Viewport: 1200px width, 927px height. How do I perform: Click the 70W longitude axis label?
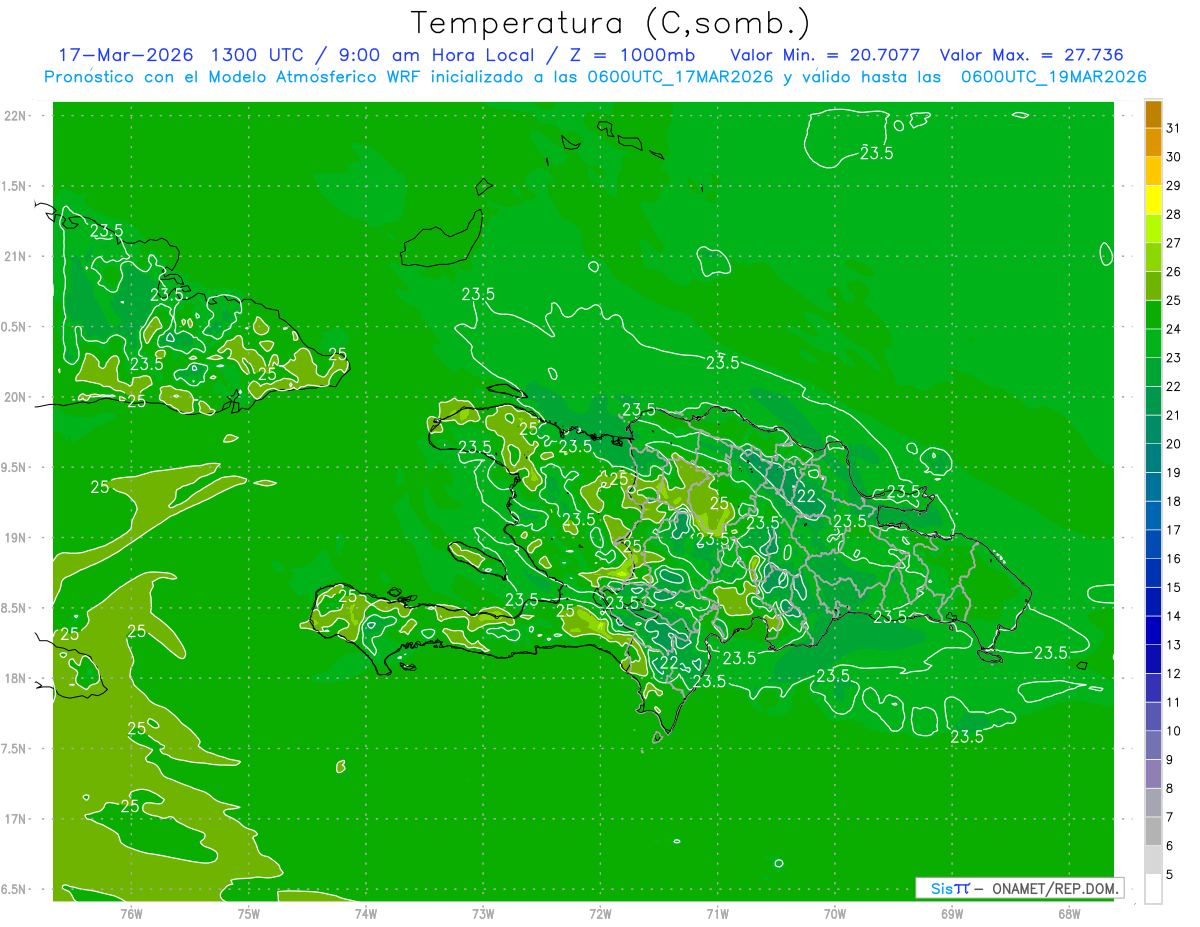coord(835,913)
